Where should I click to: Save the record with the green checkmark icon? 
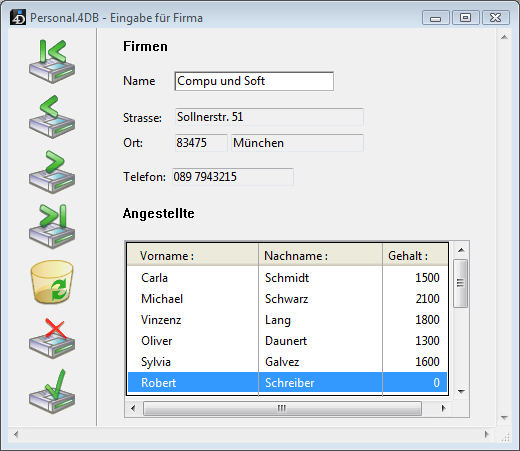(52, 392)
